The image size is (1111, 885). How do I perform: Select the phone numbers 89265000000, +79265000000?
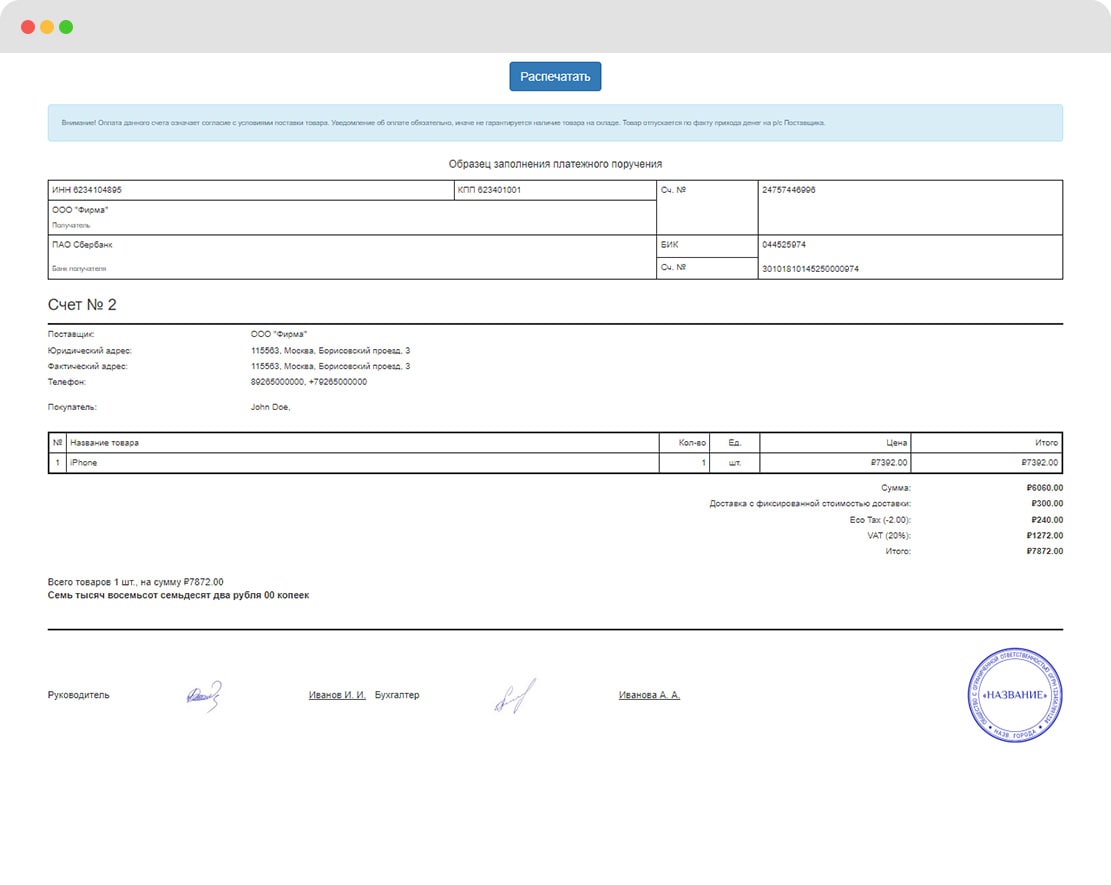pos(309,382)
